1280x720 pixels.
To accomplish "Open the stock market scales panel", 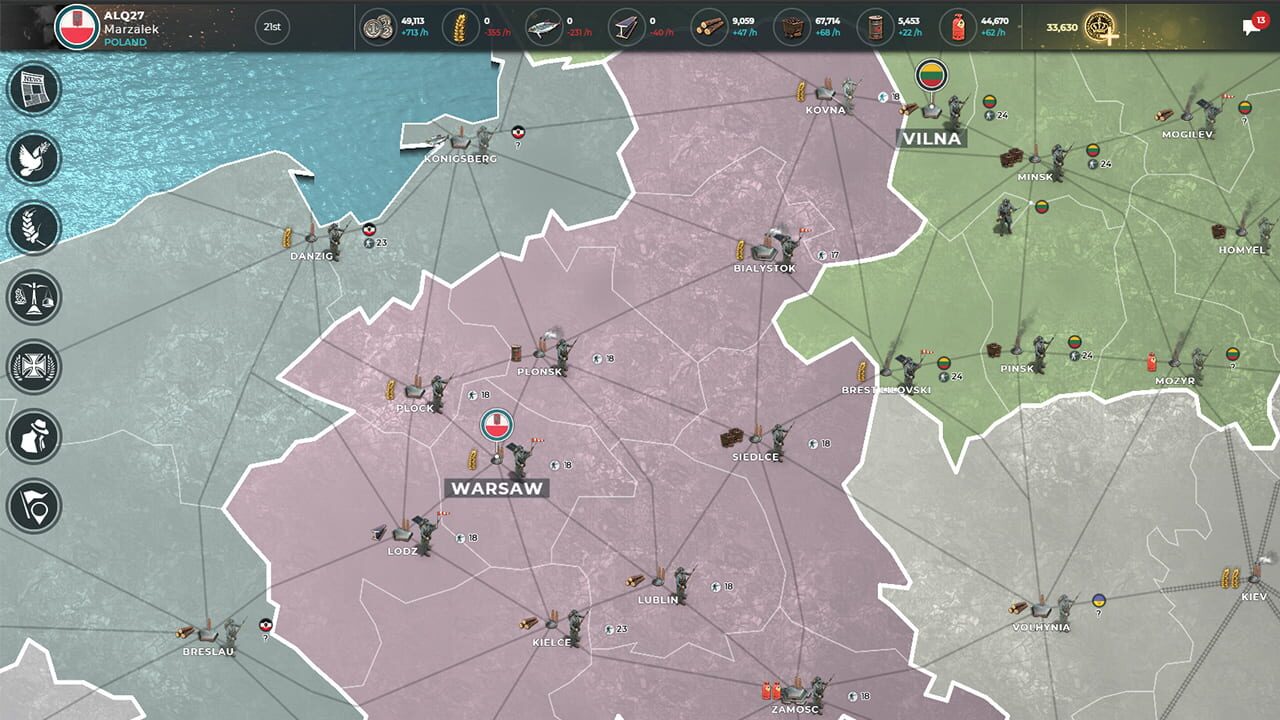I will pyautogui.click(x=33, y=297).
